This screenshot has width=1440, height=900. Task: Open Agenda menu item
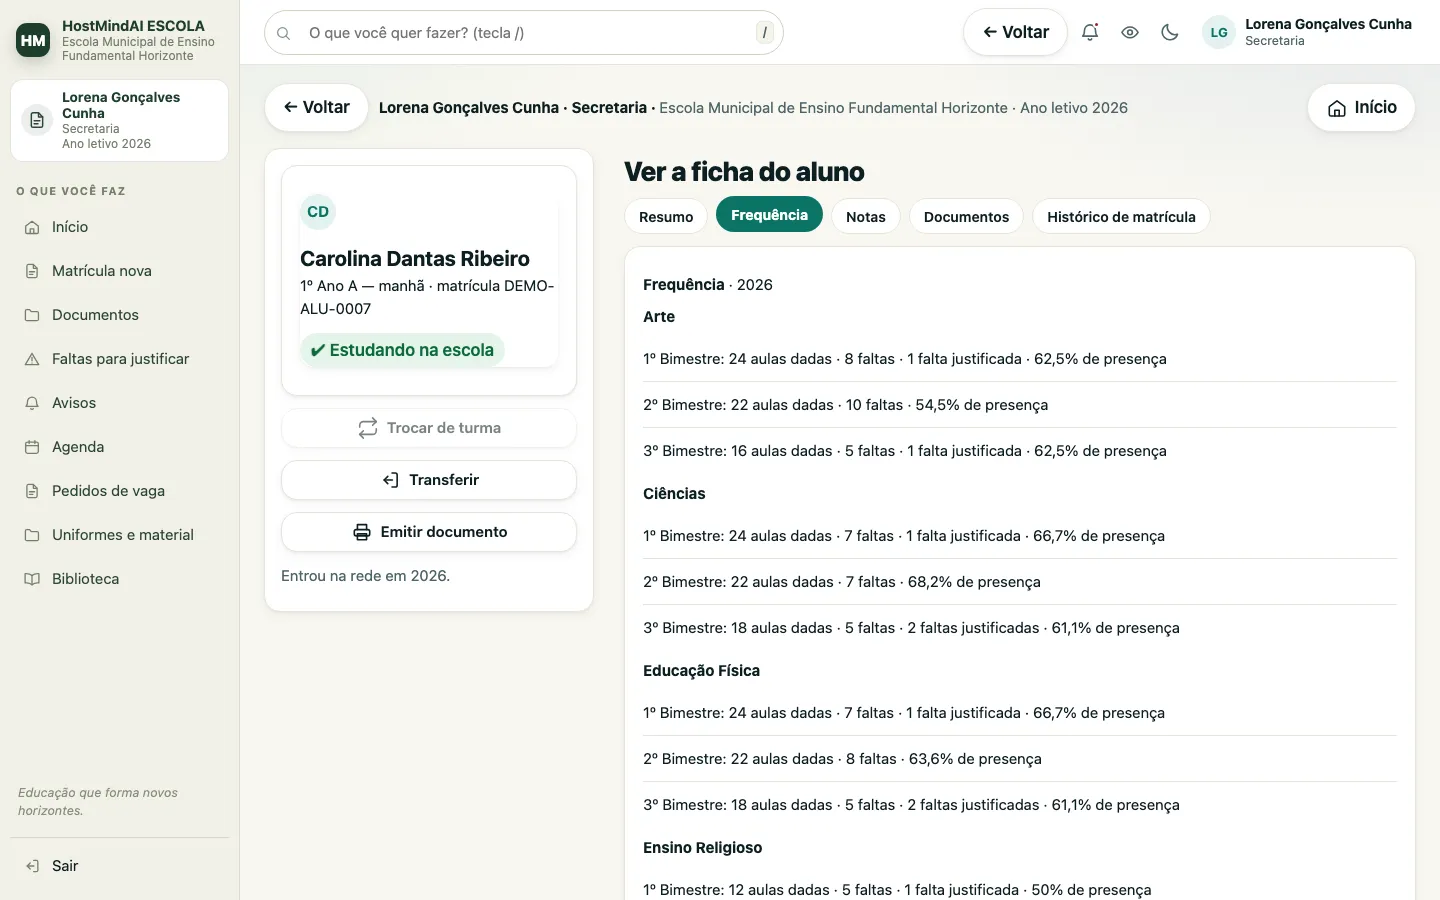pyautogui.click(x=120, y=447)
